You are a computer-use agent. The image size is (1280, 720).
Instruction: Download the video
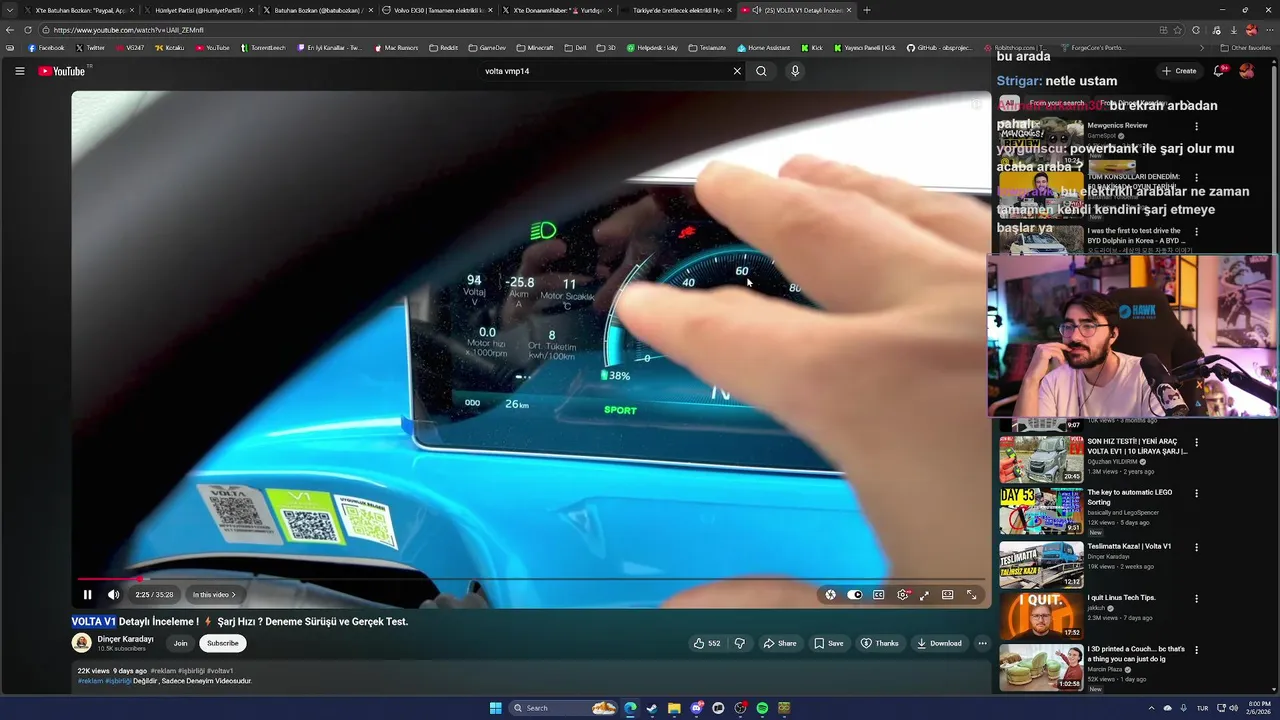(x=939, y=643)
